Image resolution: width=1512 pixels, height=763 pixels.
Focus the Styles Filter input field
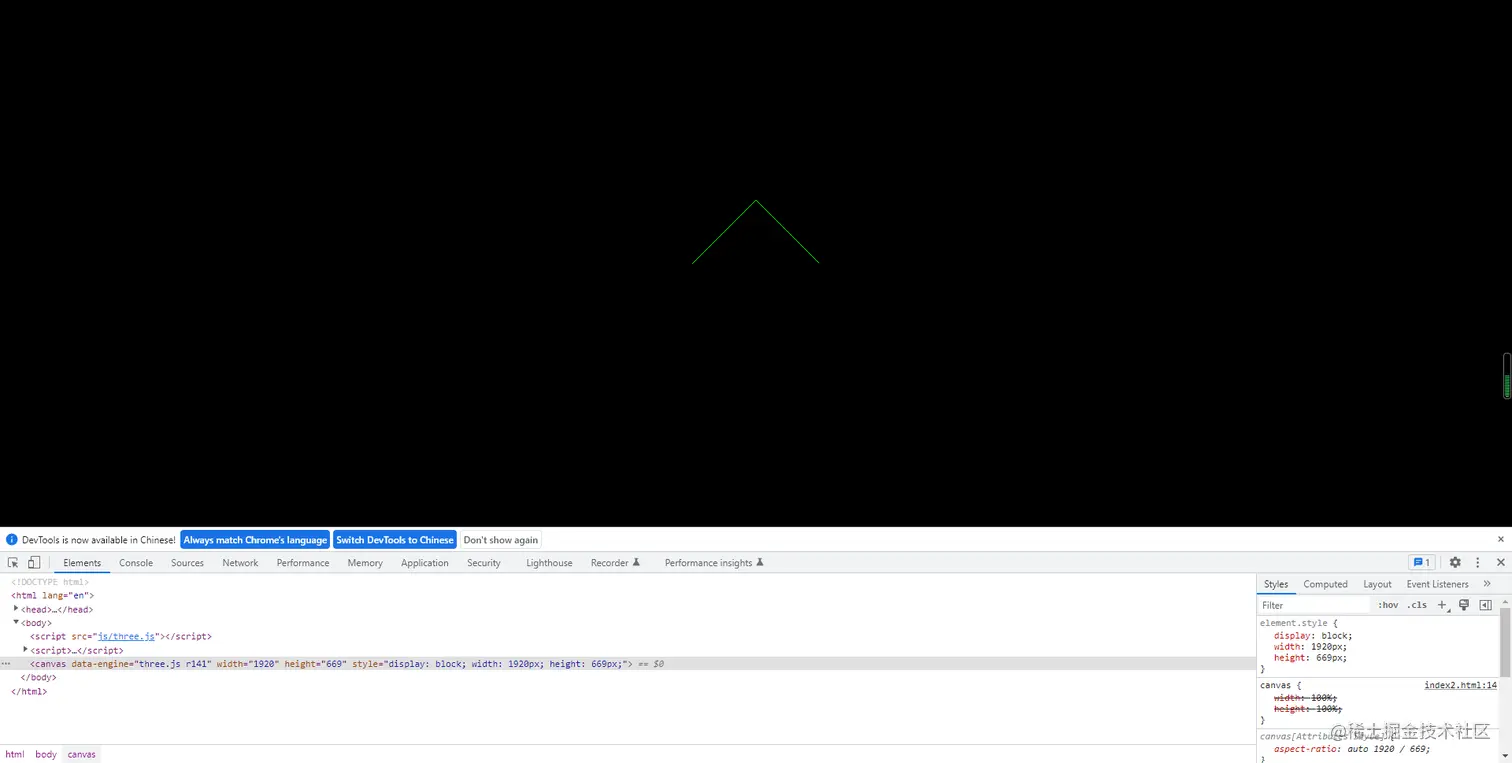pyautogui.click(x=1314, y=605)
